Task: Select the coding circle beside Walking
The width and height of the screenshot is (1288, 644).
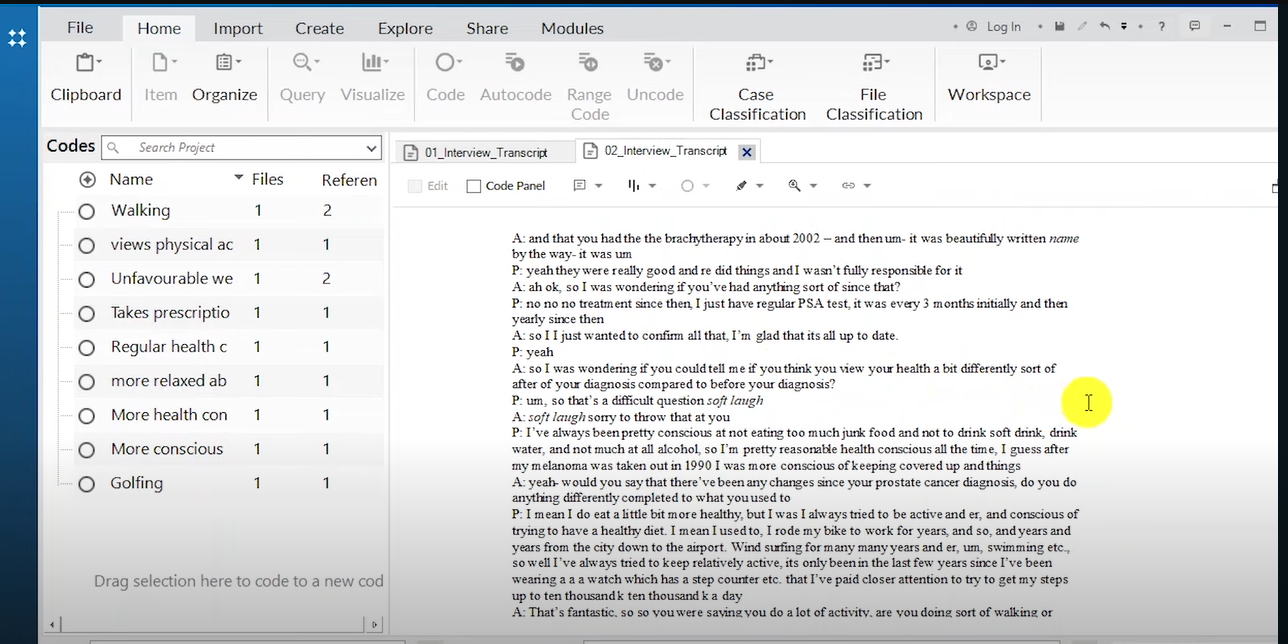Action: click(x=87, y=210)
